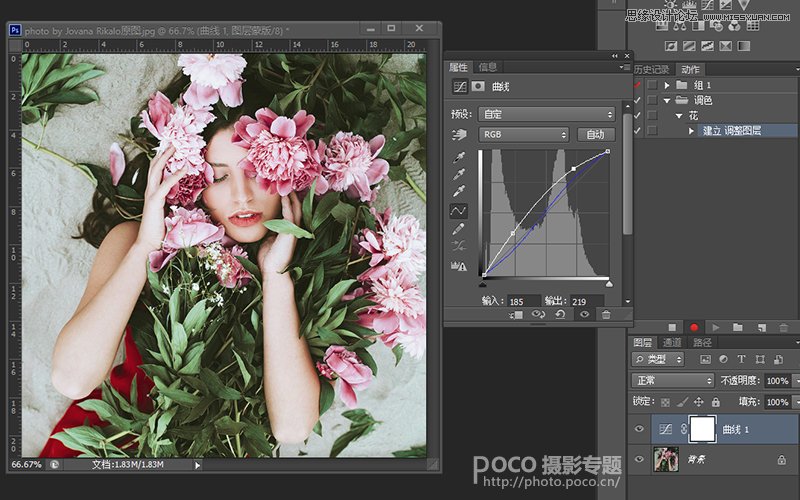
Task: Click the Curves adjustment icon in Properties
Action: click(460, 86)
